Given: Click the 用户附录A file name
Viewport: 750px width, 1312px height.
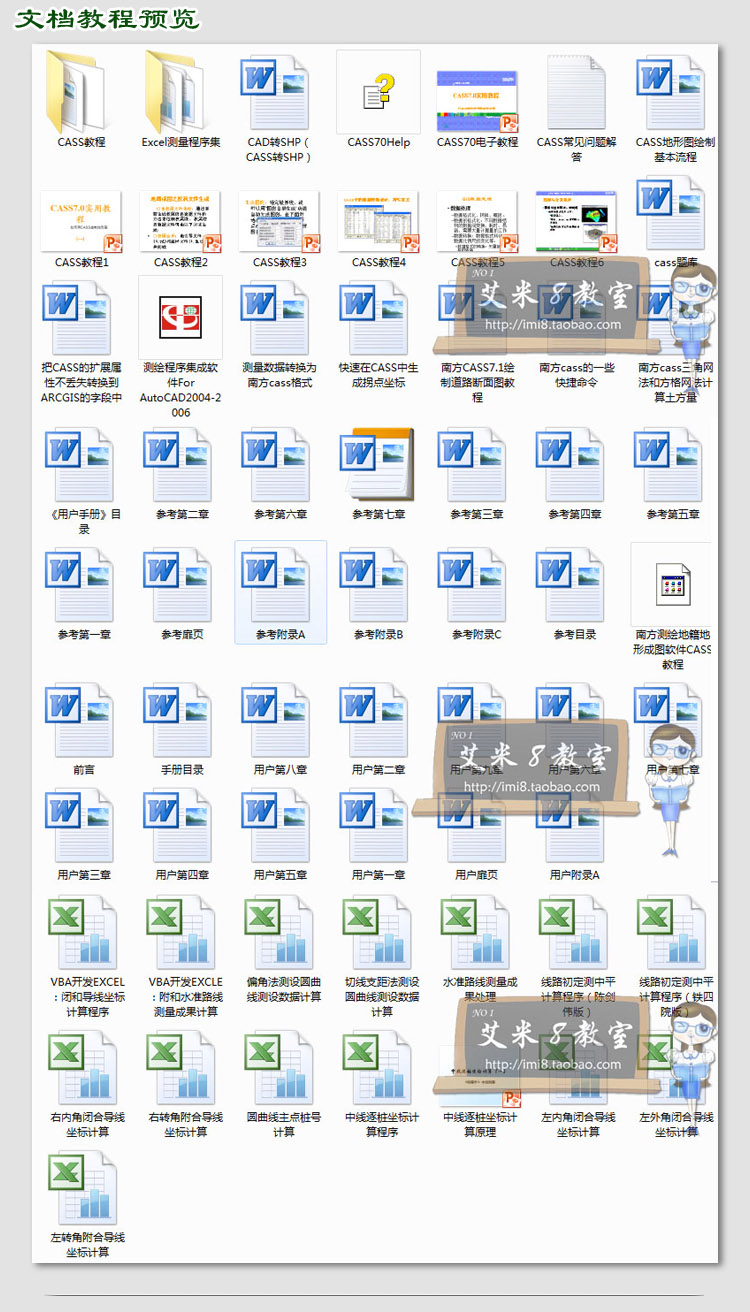Looking at the screenshot, I should tap(575, 875).
